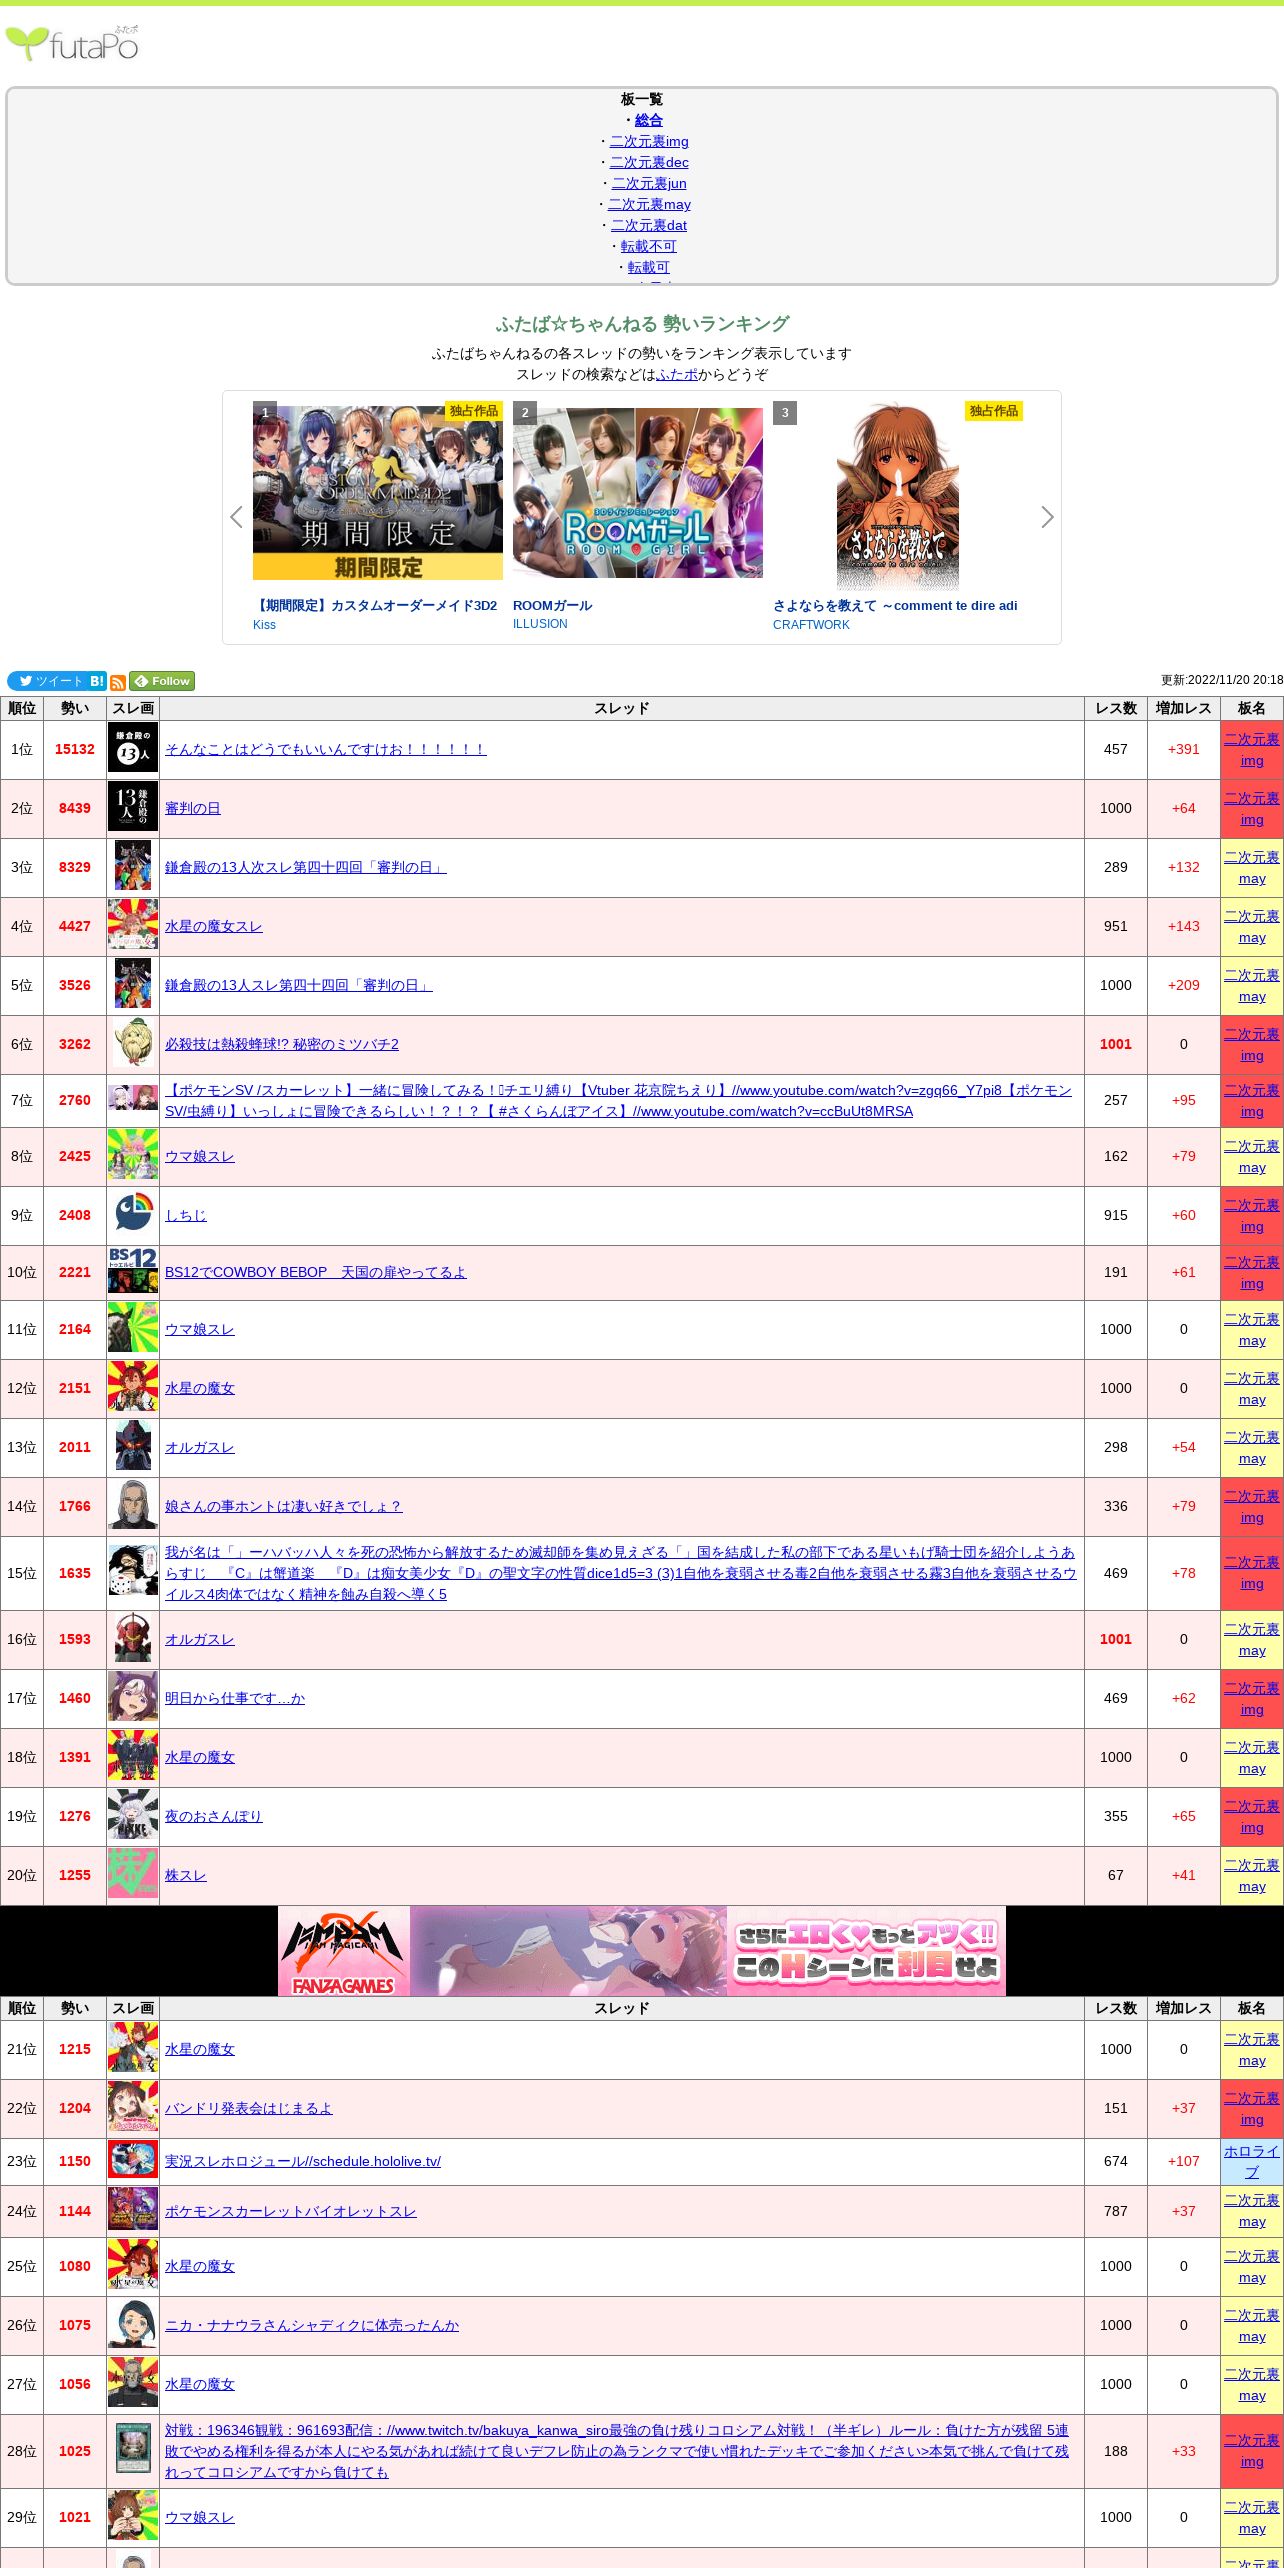This screenshot has width=1284, height=2568.
Task: Click 二次元裏 may board link in row 3
Action: 1252,868
